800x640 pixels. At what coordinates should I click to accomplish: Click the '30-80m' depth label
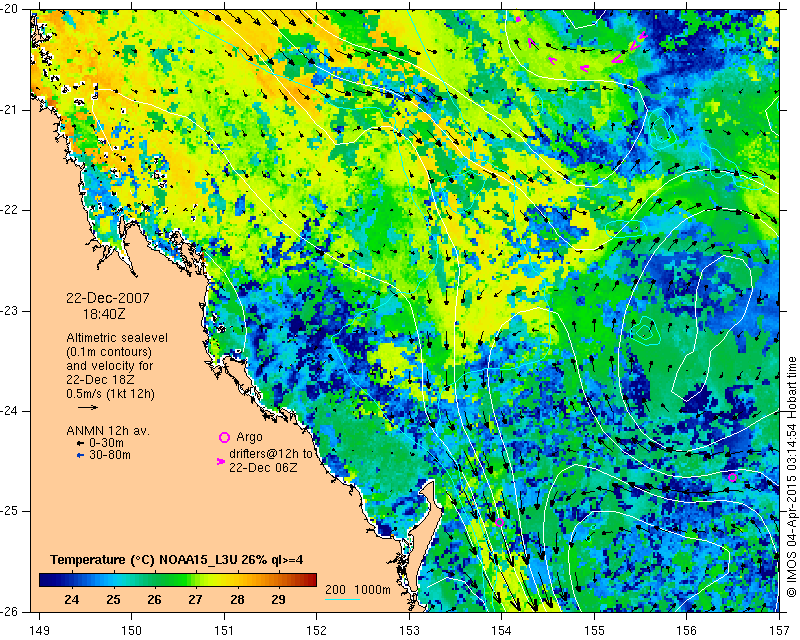(110, 455)
